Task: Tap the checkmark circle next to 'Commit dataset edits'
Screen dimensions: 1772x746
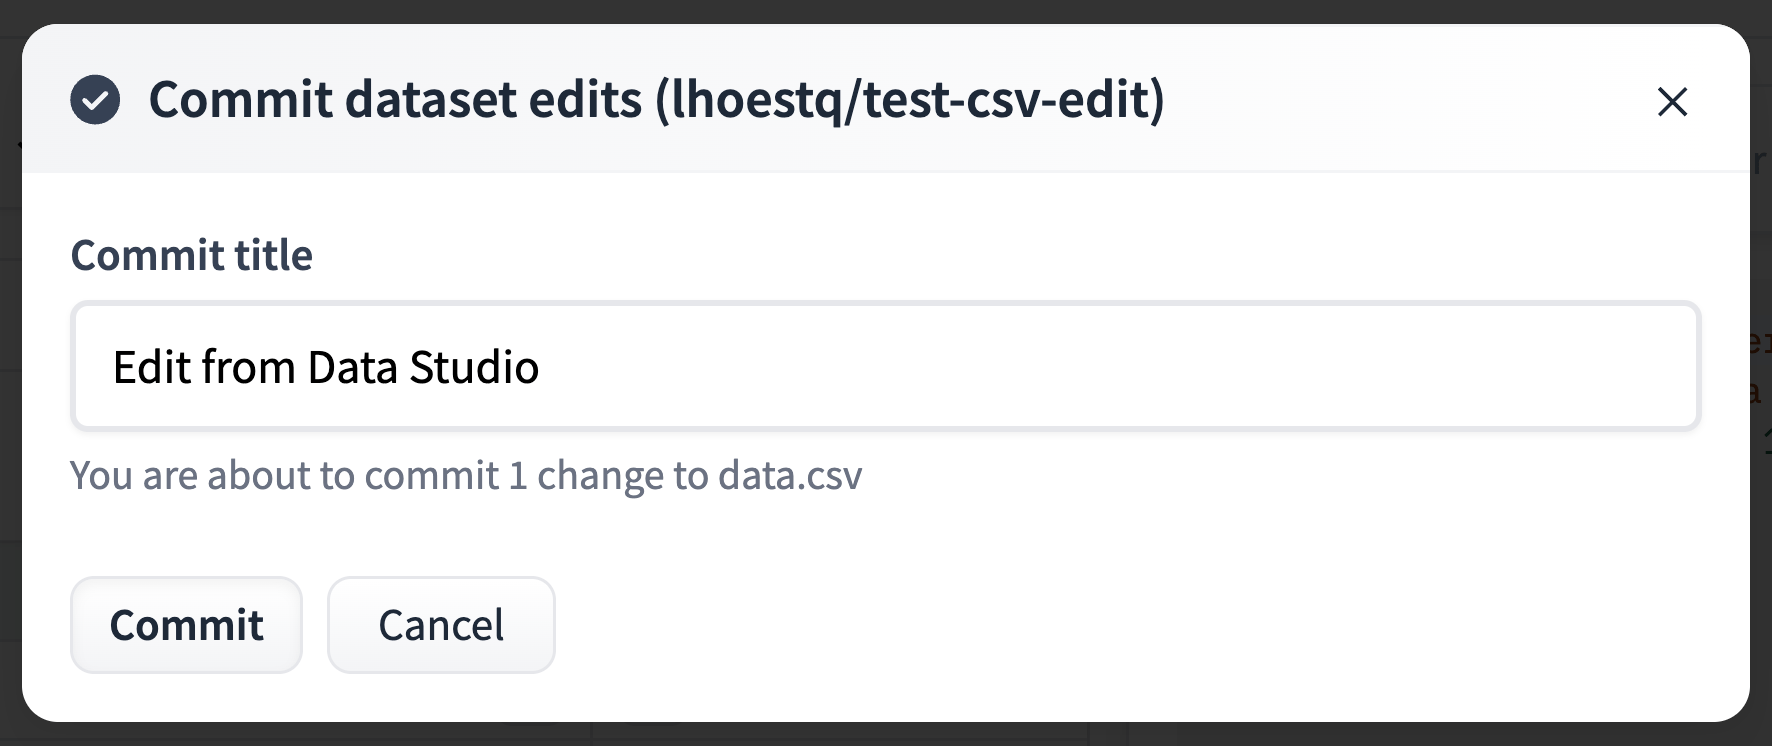Action: (95, 100)
